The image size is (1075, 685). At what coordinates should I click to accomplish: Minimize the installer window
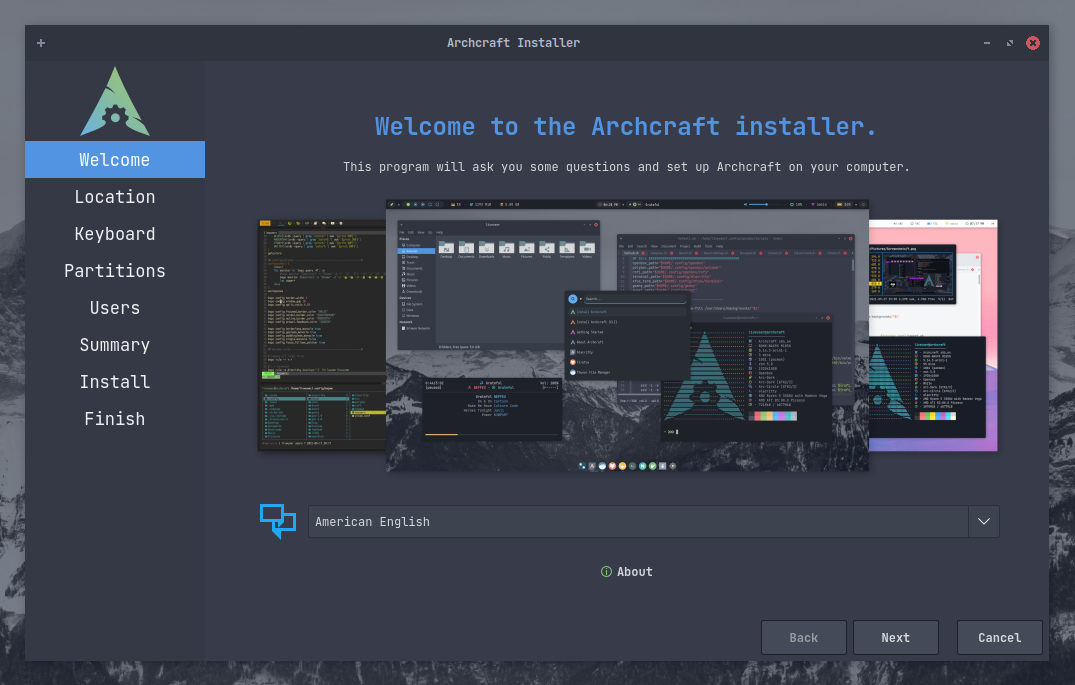coord(987,43)
